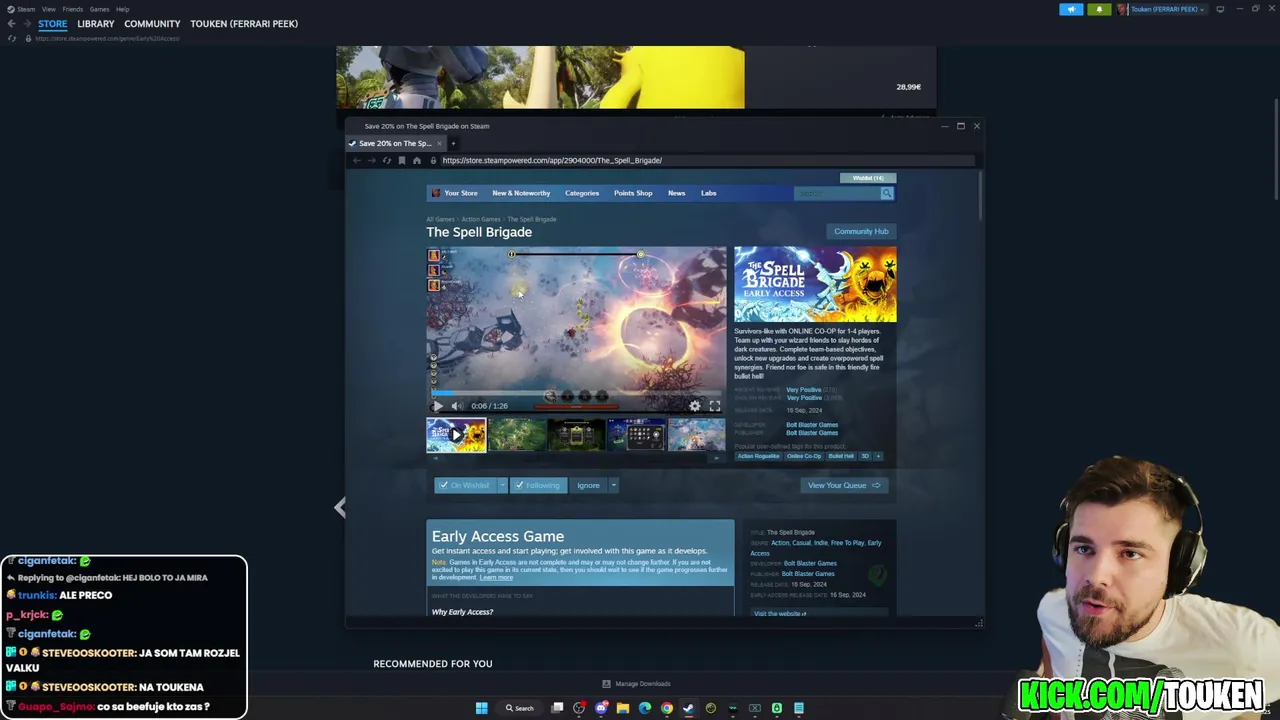The width and height of the screenshot is (1280, 720).
Task: Open the Friends menu in Steam
Action: click(x=73, y=9)
